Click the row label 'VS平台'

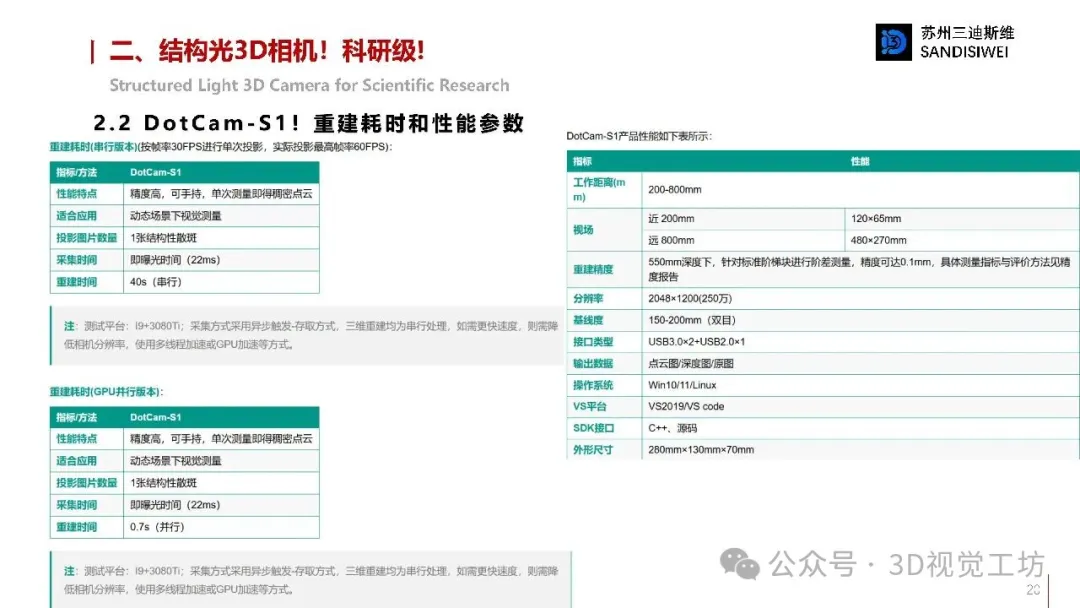589,406
